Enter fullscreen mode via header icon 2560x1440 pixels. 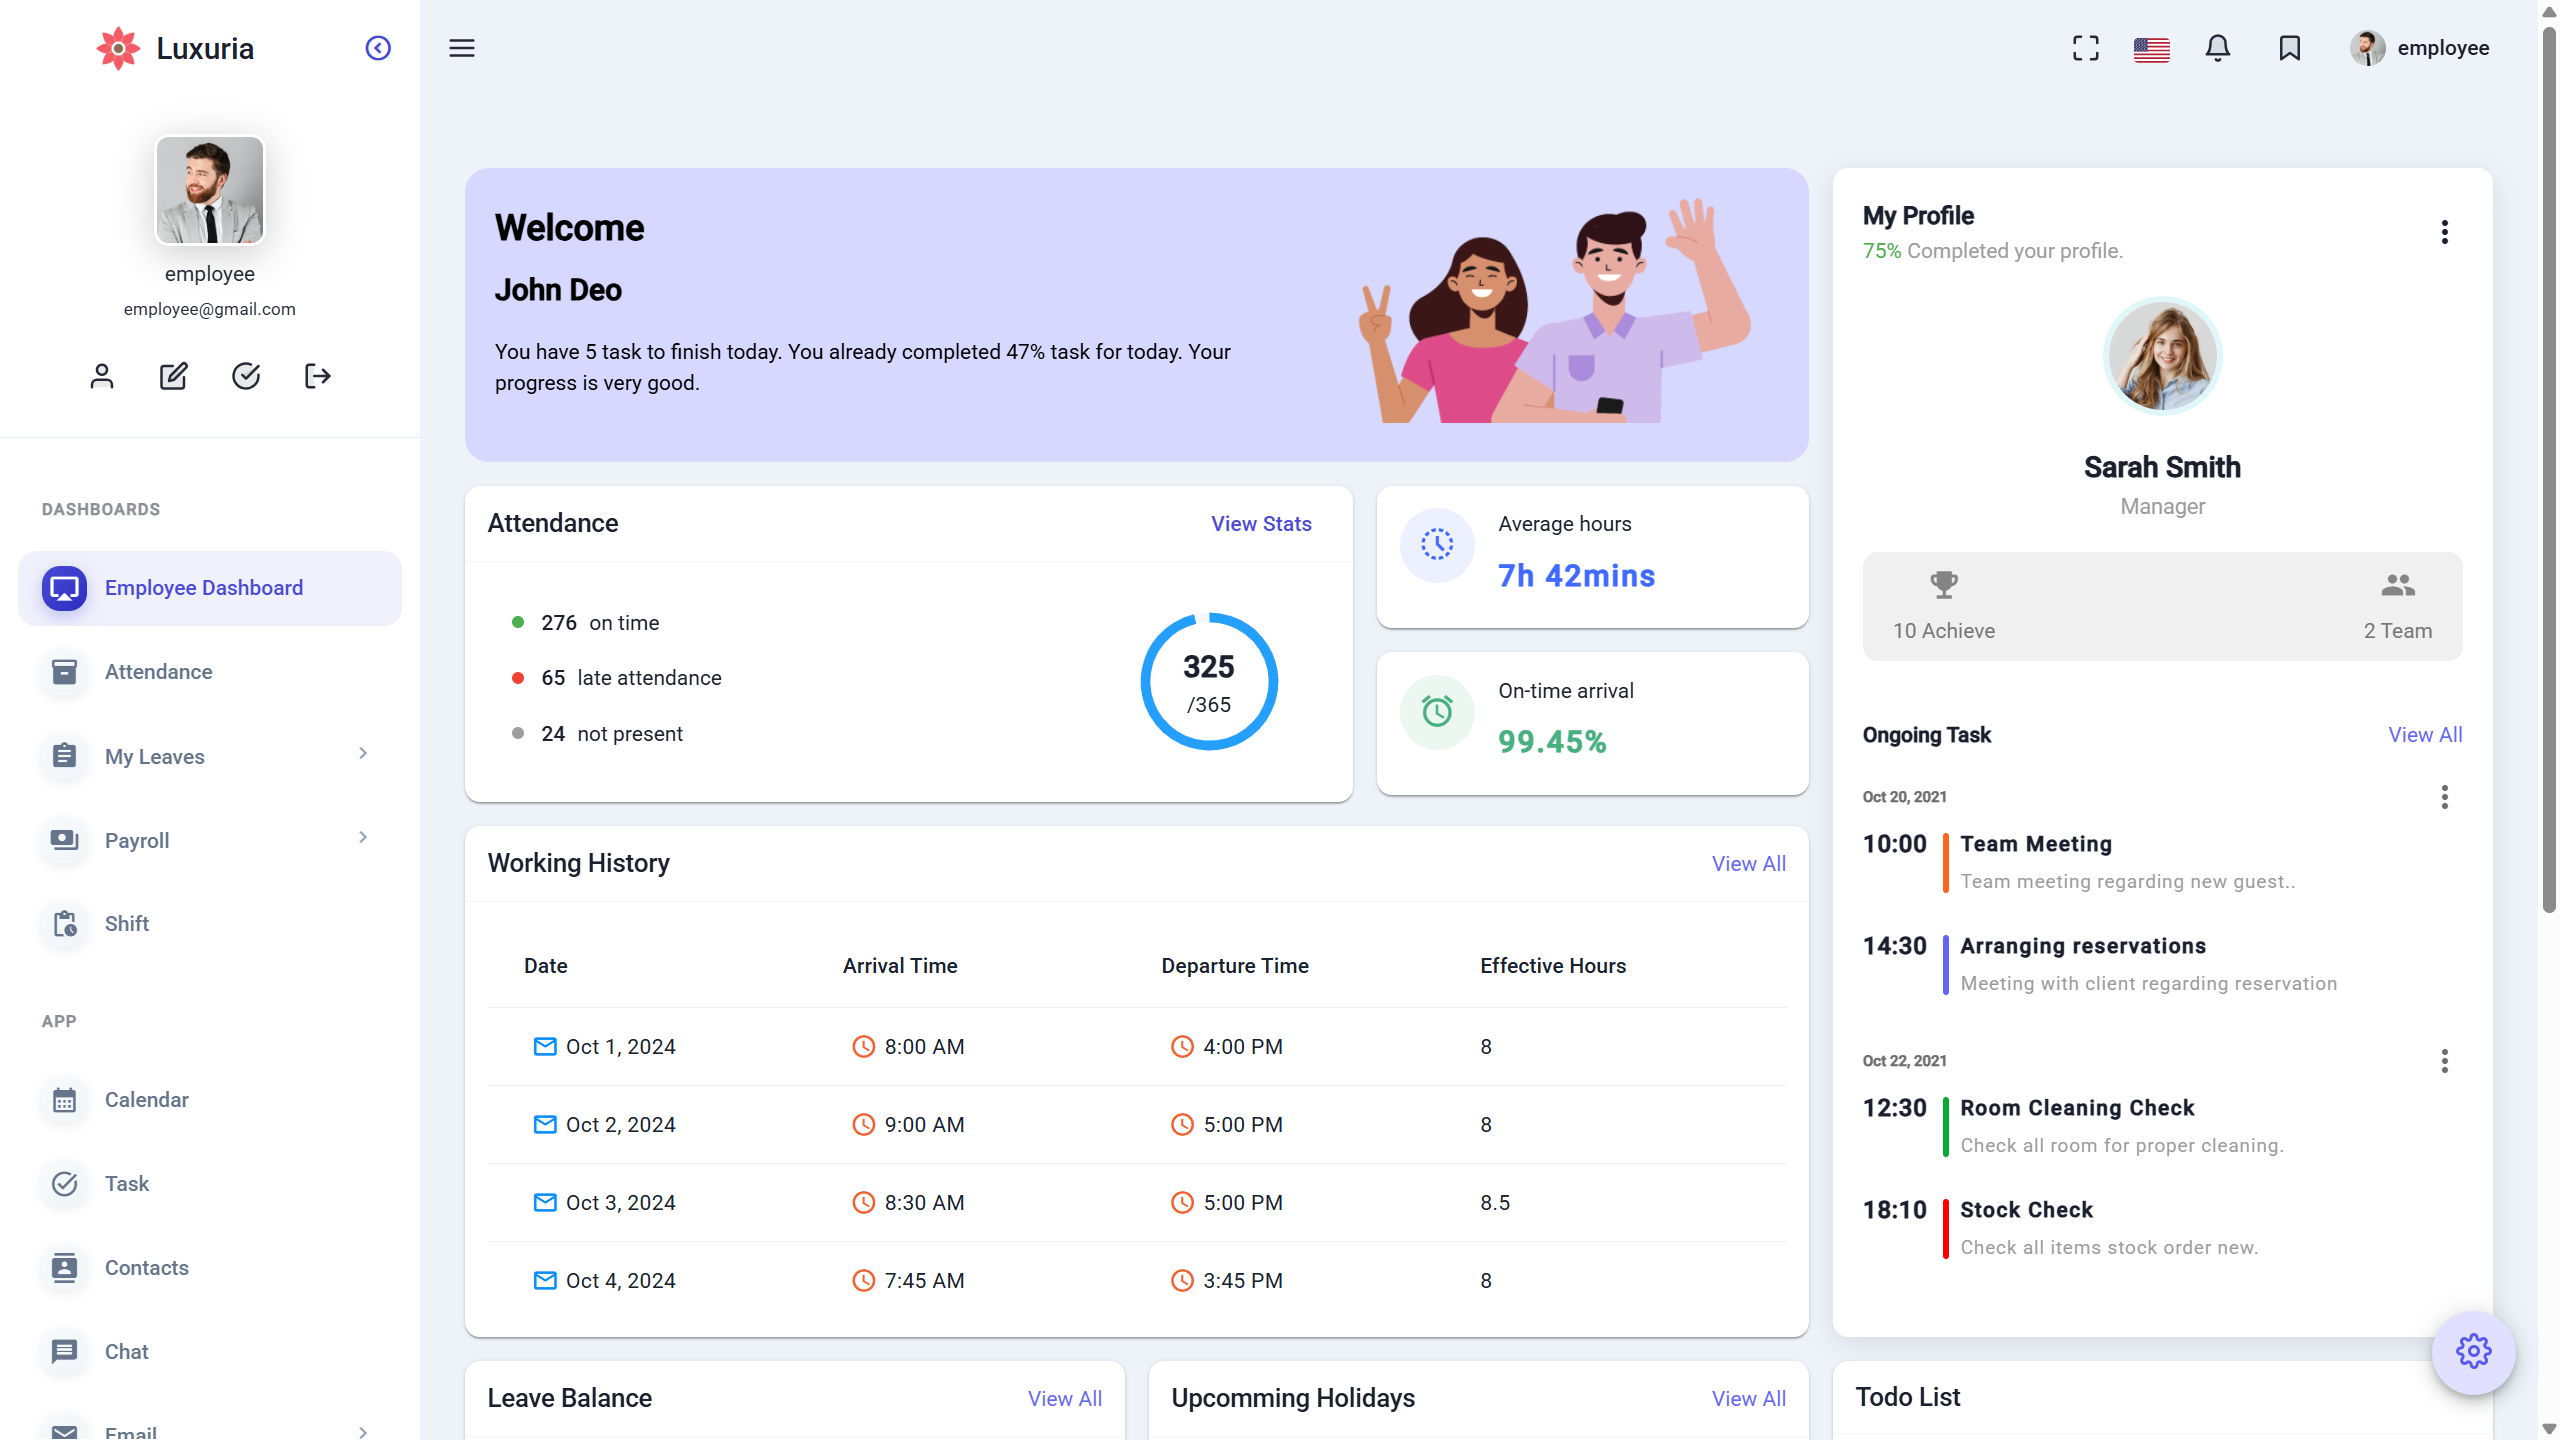[2086, 48]
